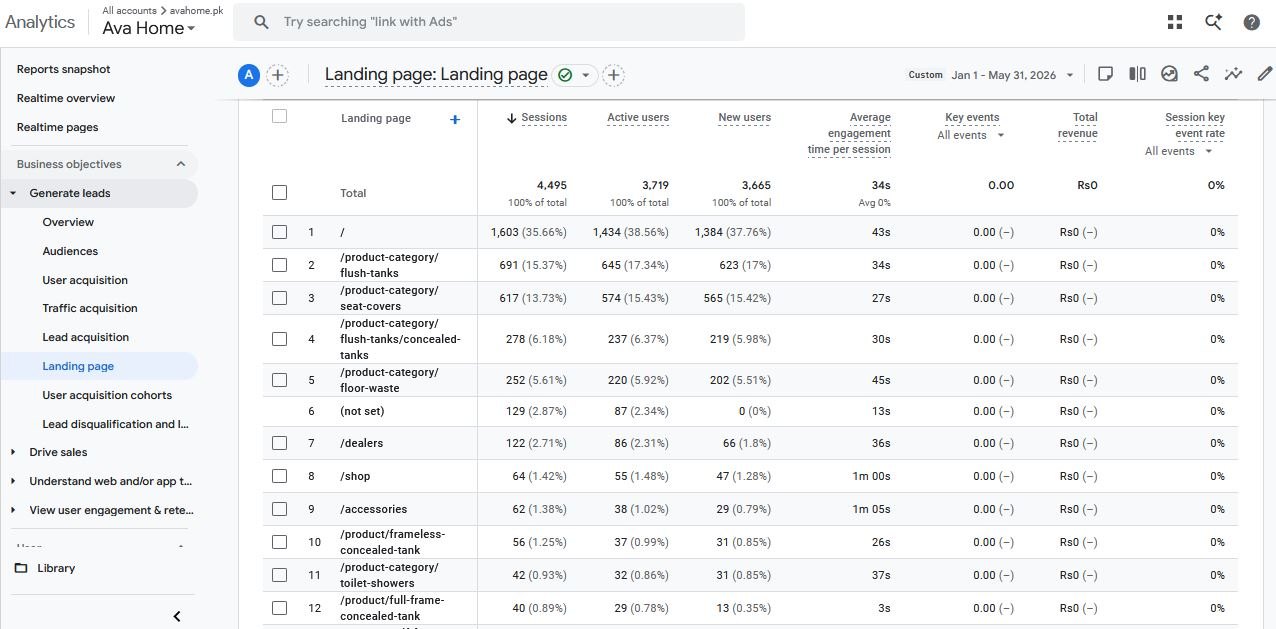Open the report status check dropdown
Image resolution: width=1276 pixels, height=629 pixels.
(575, 75)
